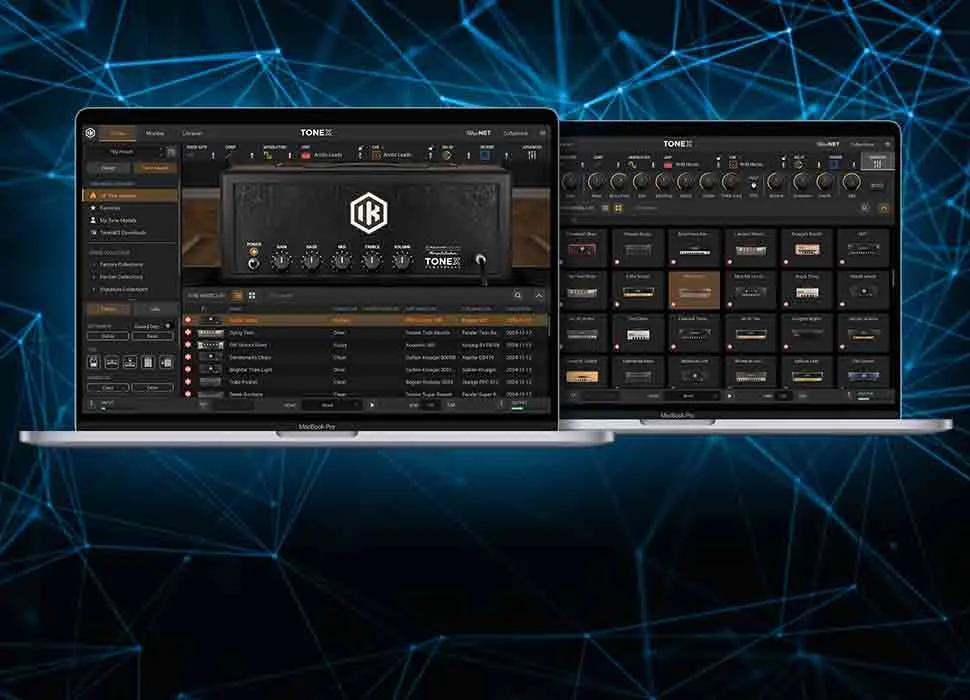Toggle the Comp power switch in the left laptop
The image size is (970, 700).
tap(251, 155)
